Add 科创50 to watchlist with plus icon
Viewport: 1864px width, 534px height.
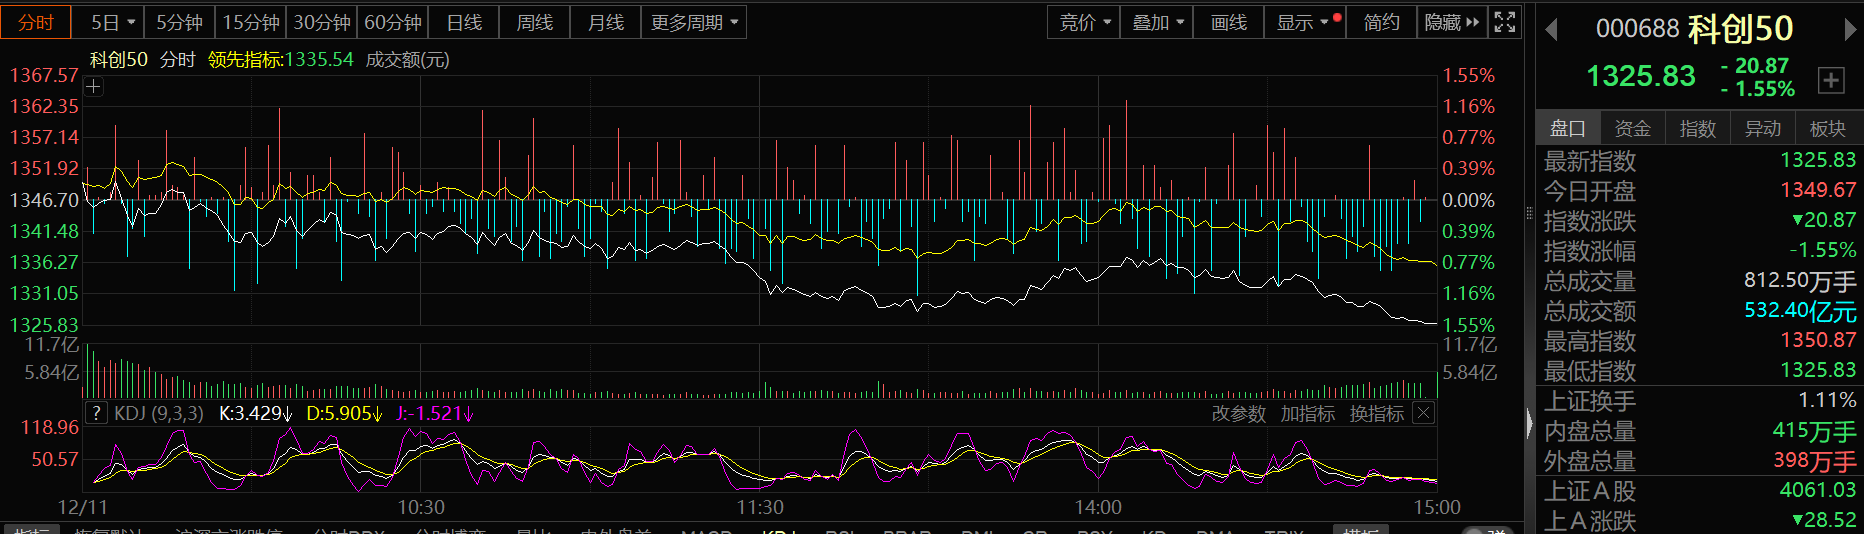pos(1830,81)
